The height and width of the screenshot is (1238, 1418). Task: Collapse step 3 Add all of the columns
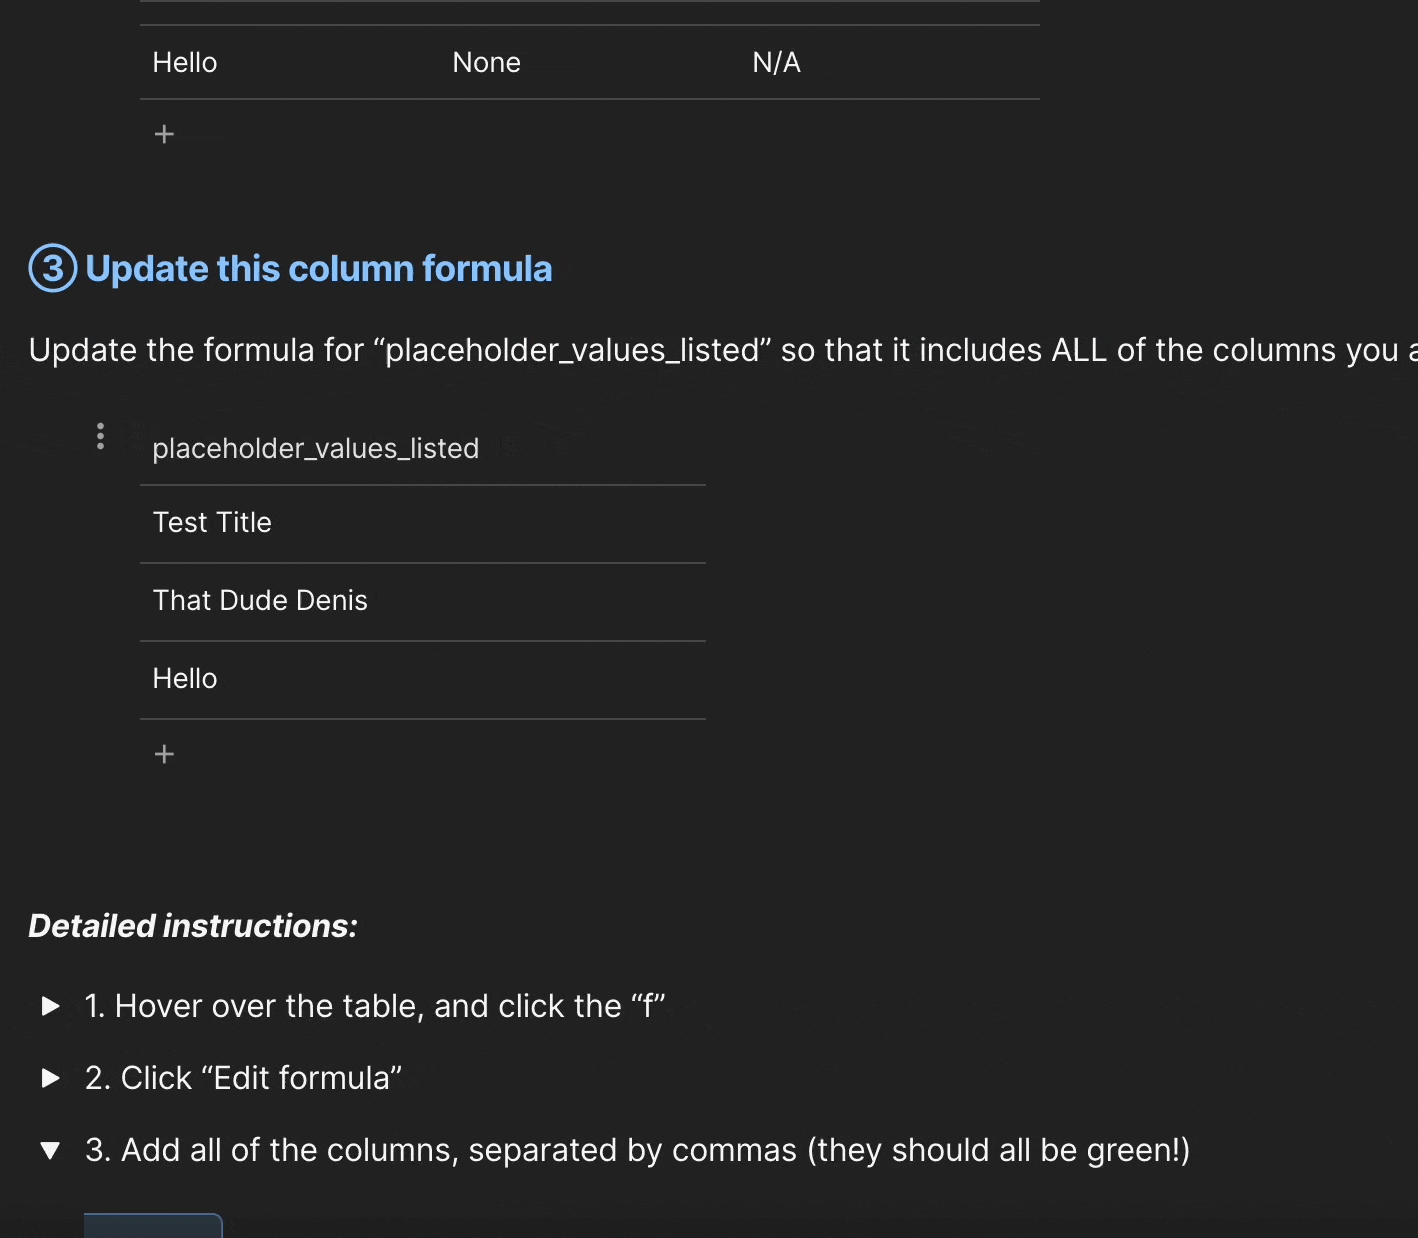coord(50,1150)
